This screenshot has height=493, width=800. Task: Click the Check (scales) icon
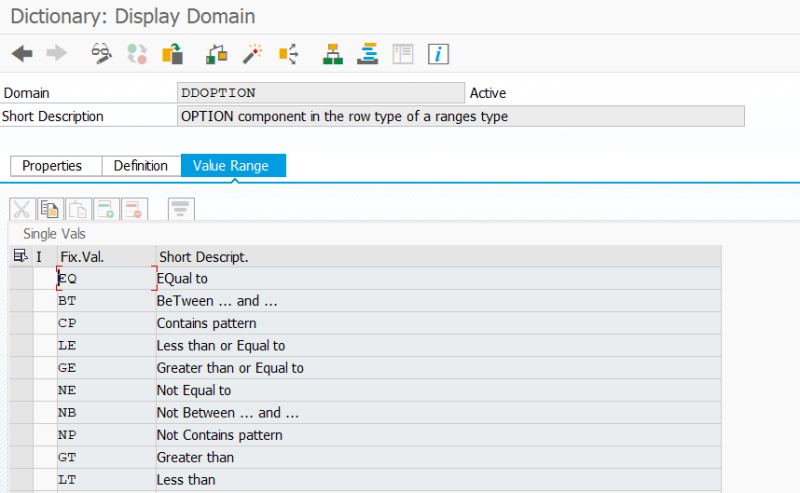click(x=216, y=54)
